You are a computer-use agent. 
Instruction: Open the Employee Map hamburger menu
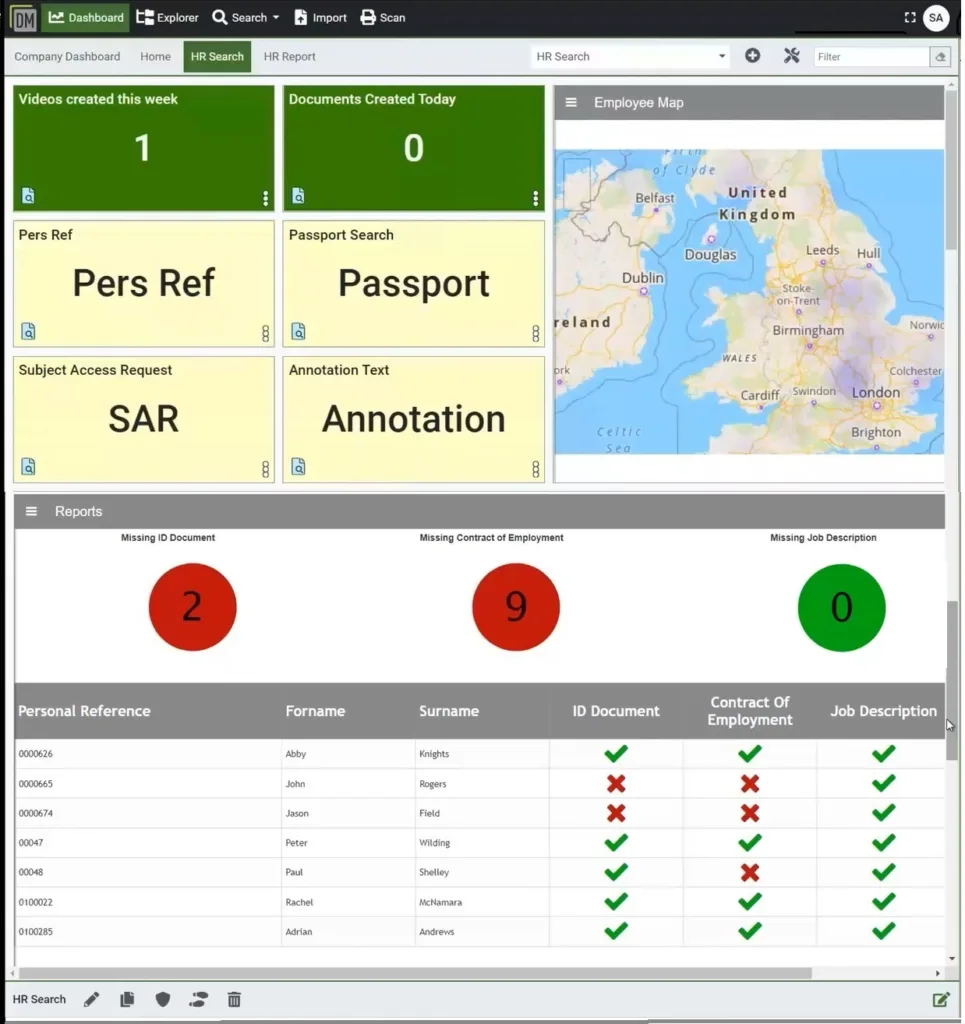pyautogui.click(x=571, y=103)
